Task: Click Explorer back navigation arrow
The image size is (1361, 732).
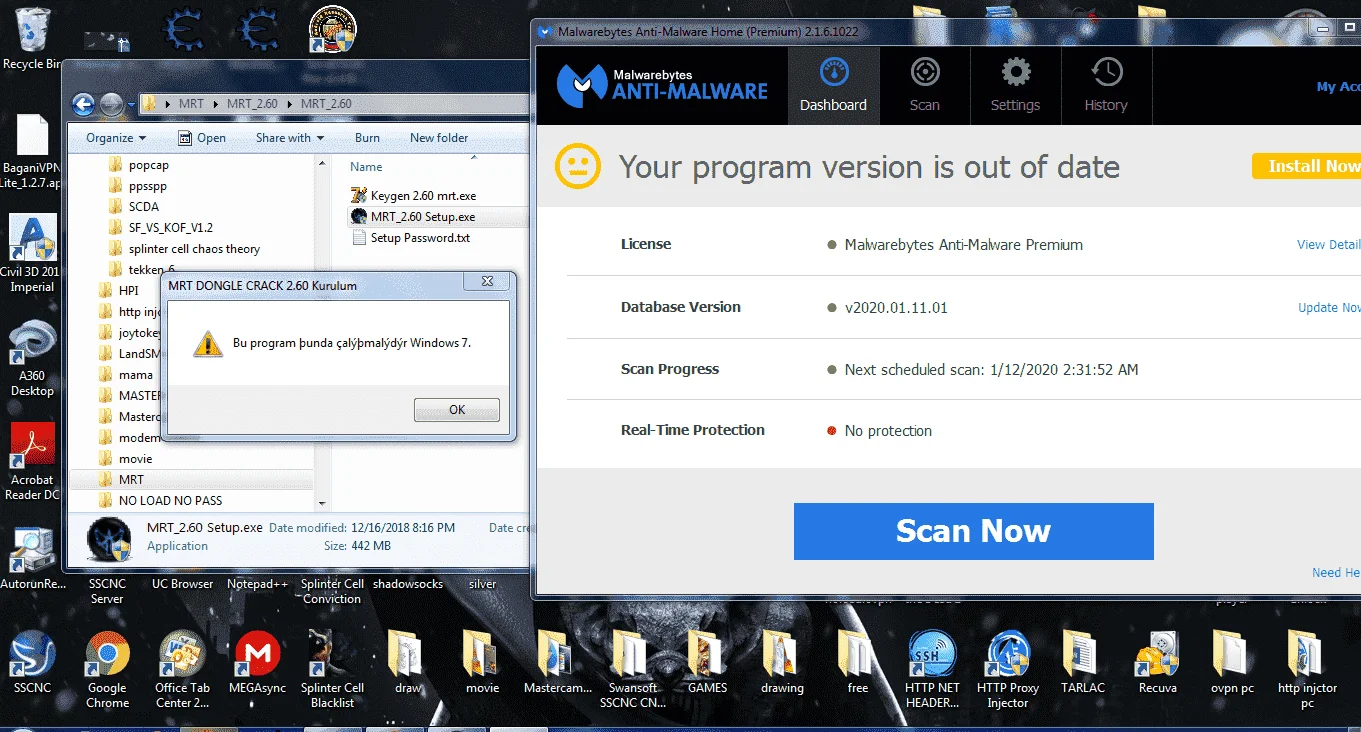Action: point(84,104)
